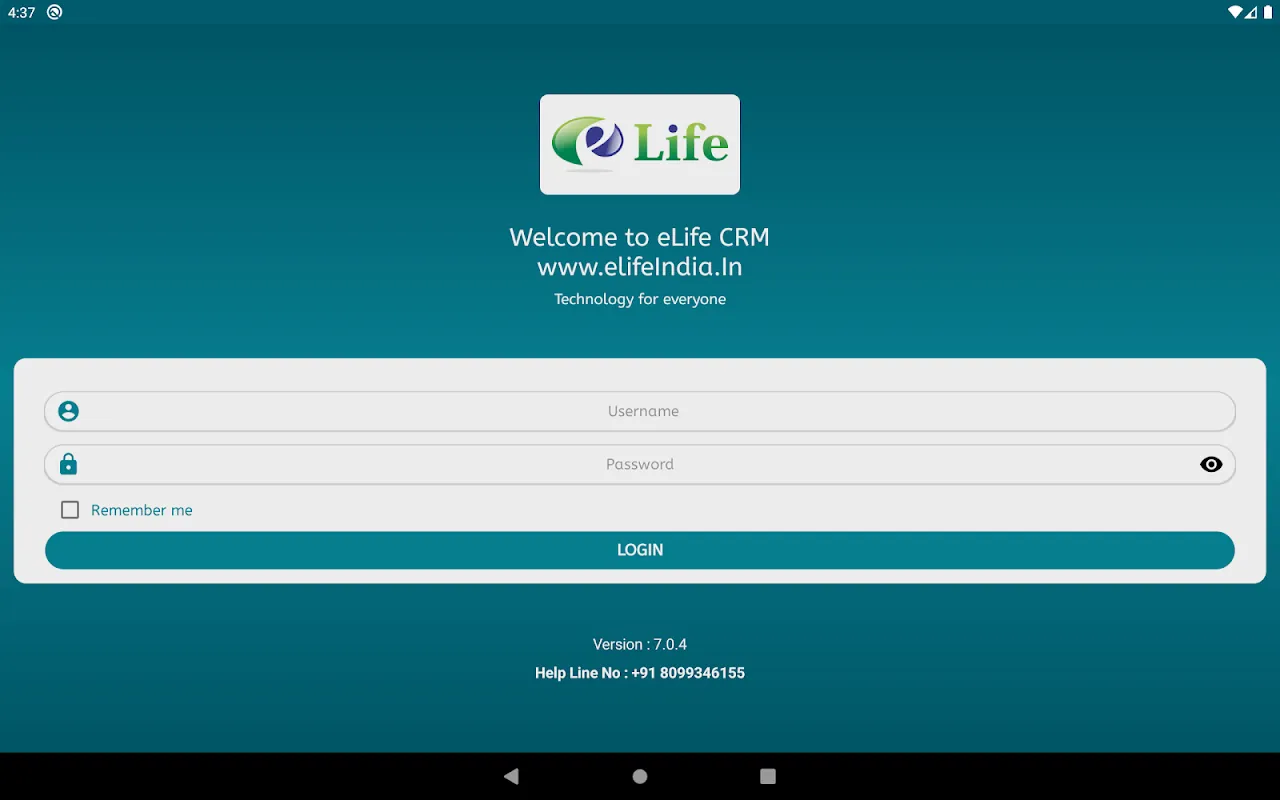Click the padlock icon in Password field
Viewport: 1280px width, 800px height.
tap(68, 464)
